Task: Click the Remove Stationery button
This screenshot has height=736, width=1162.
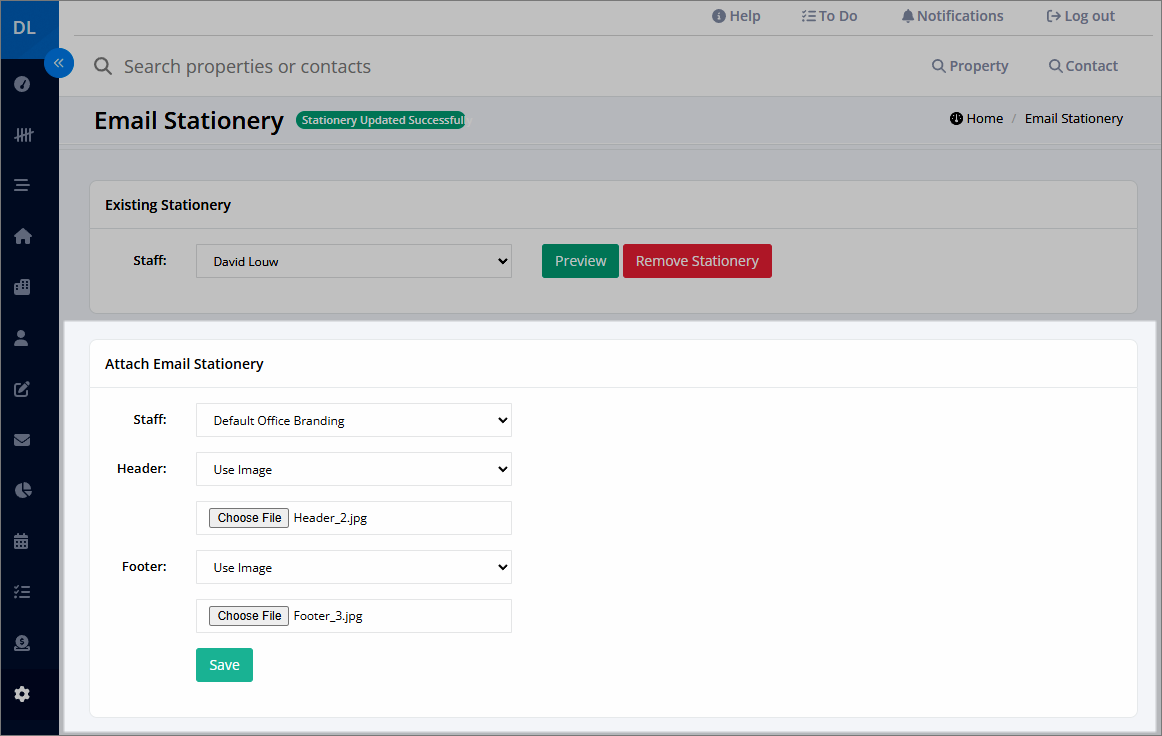Action: click(x=697, y=261)
